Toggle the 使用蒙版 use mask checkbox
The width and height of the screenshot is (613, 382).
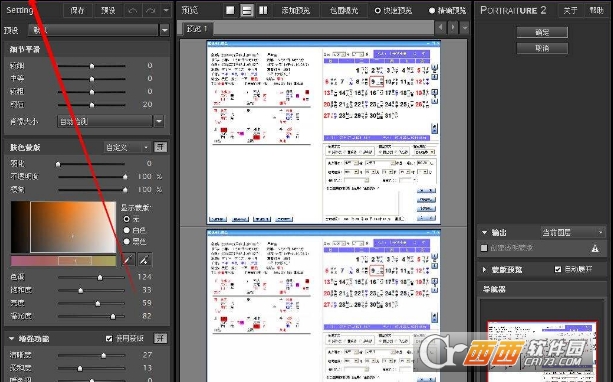coord(109,338)
